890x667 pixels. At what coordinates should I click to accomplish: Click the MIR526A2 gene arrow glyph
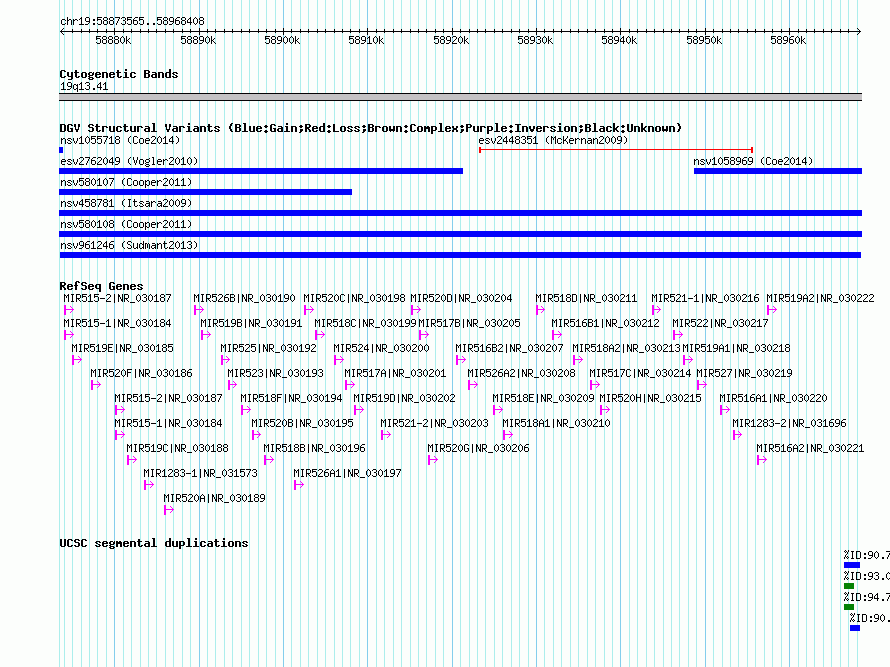(x=473, y=385)
